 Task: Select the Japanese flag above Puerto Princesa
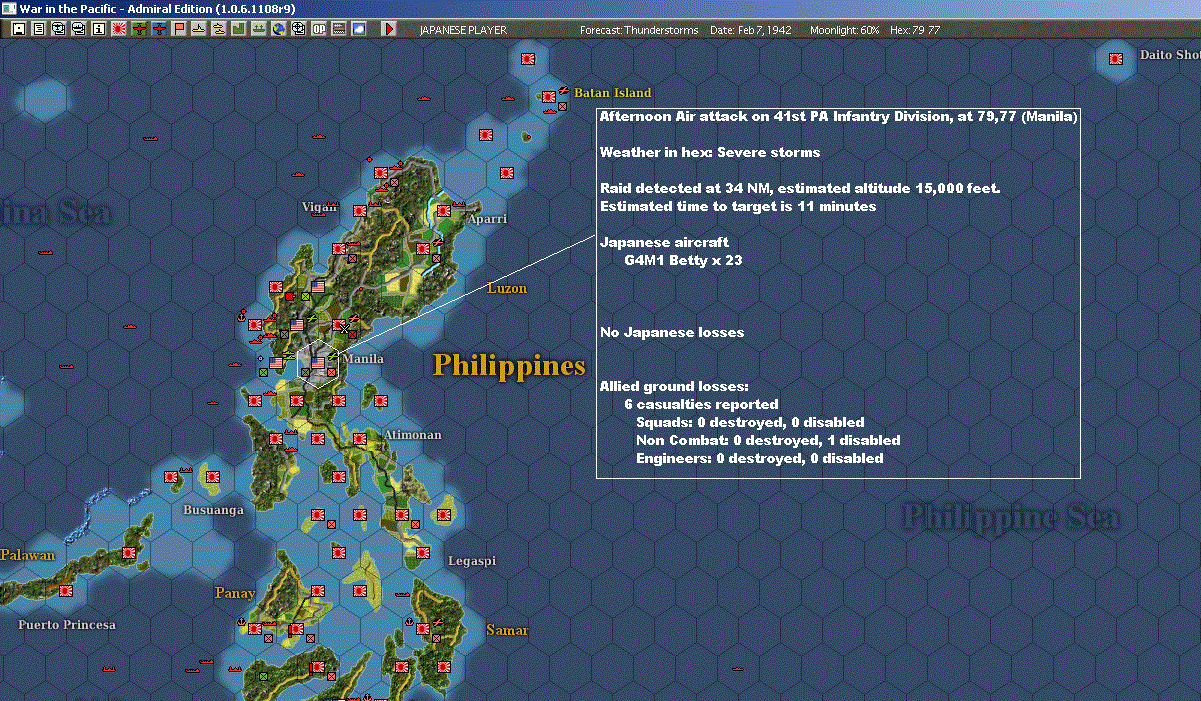(x=66, y=591)
